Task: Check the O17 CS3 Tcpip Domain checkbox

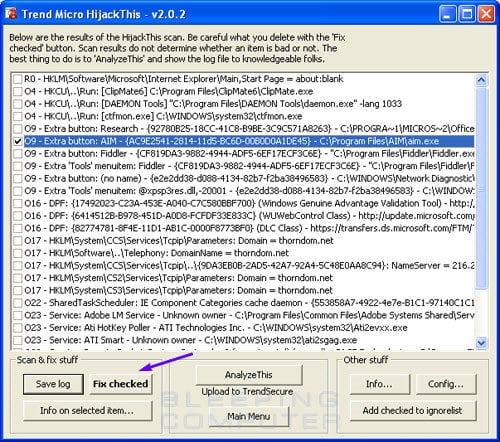Action: [x=18, y=291]
